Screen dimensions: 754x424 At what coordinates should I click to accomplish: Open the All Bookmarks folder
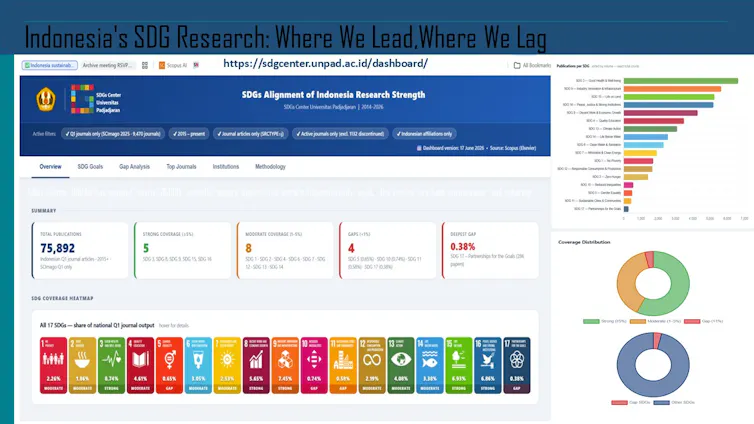[532, 65]
